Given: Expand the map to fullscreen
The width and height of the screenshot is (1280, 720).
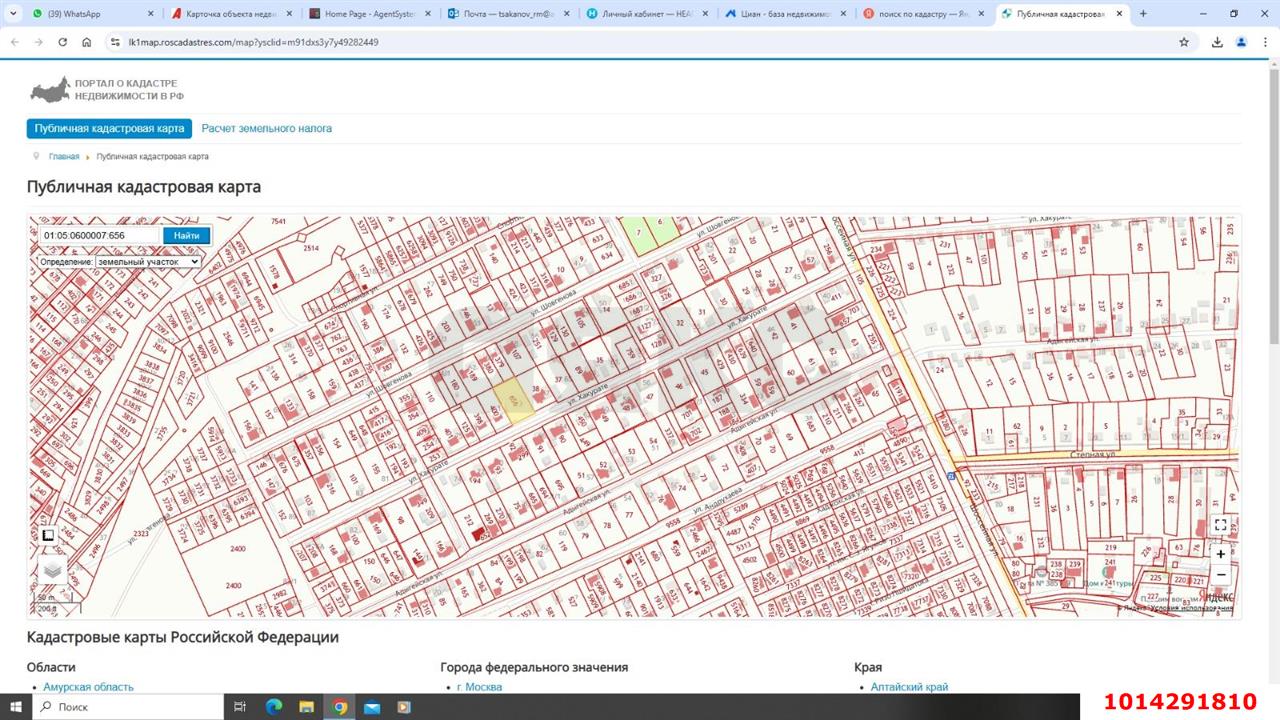Looking at the screenshot, I should coord(1220,525).
